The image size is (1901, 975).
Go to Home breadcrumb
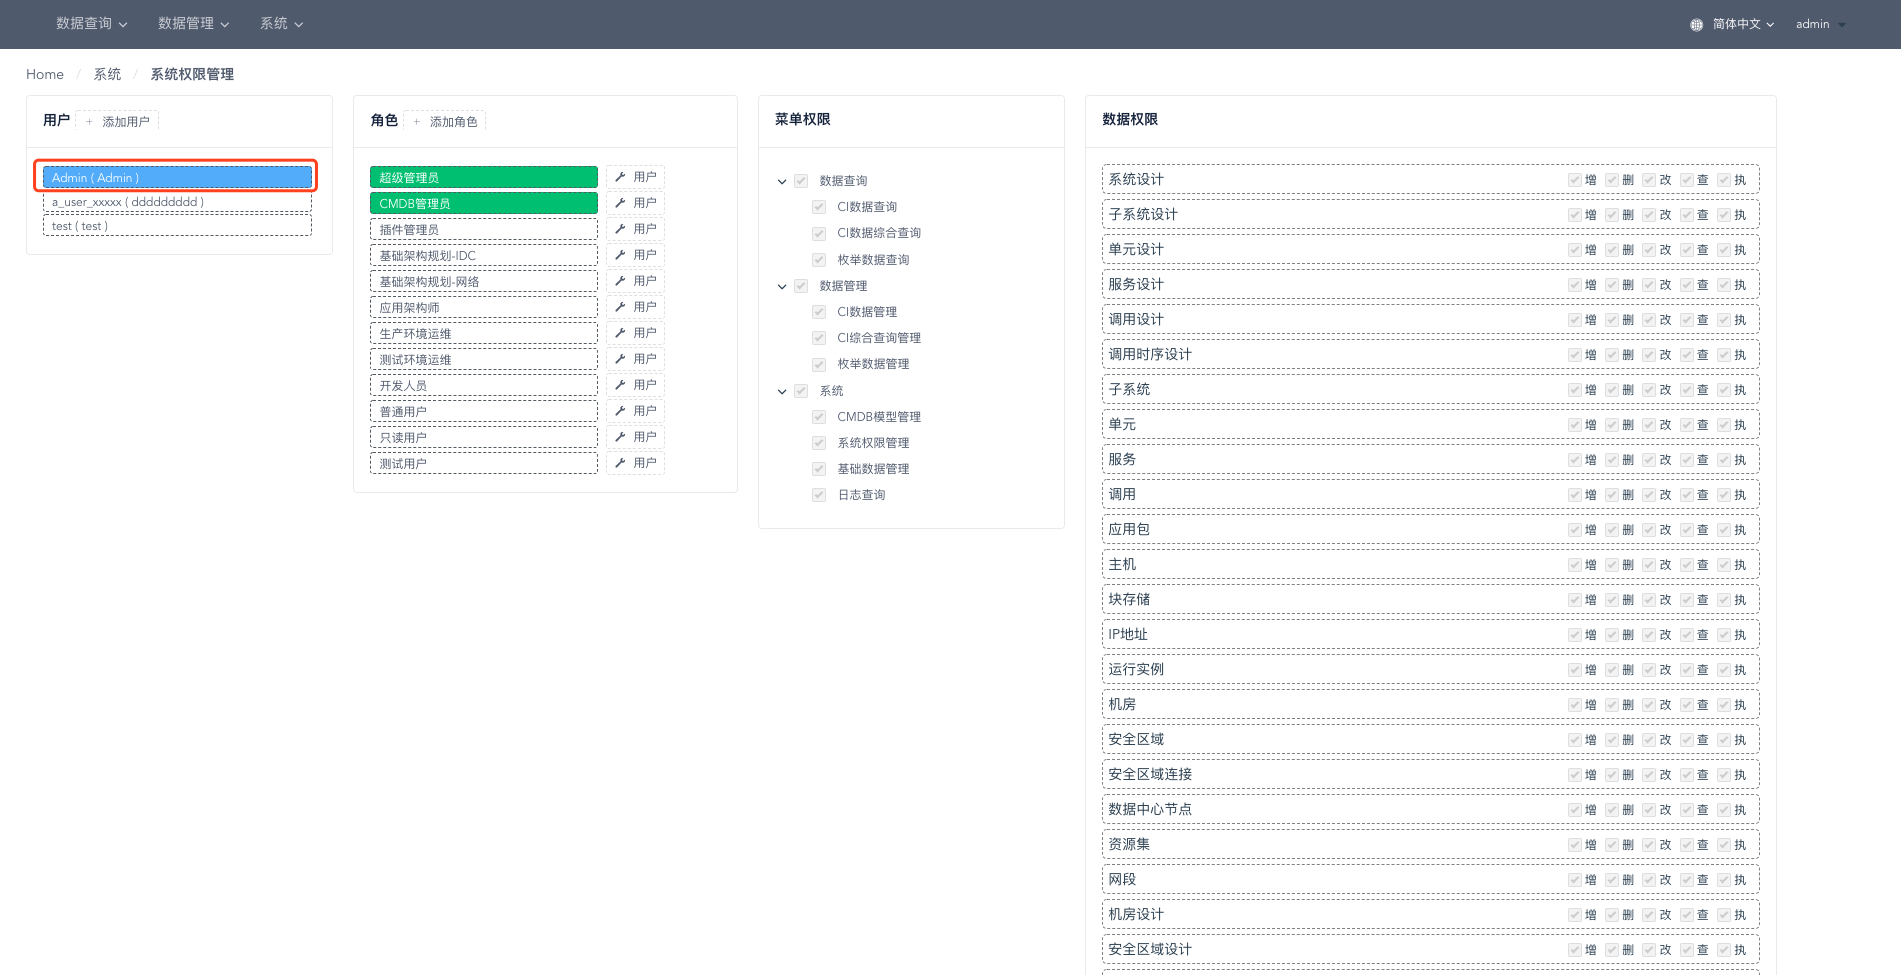coord(45,74)
